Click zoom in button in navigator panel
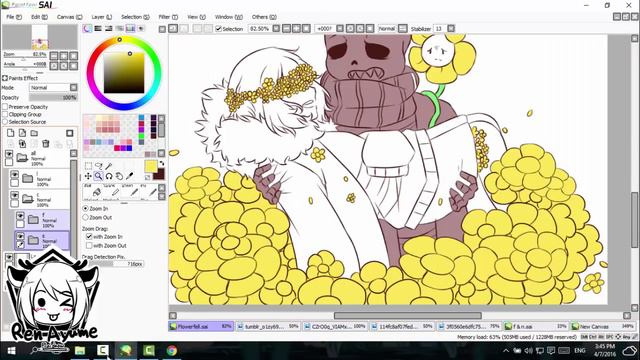The image size is (640, 360). pos(64,56)
